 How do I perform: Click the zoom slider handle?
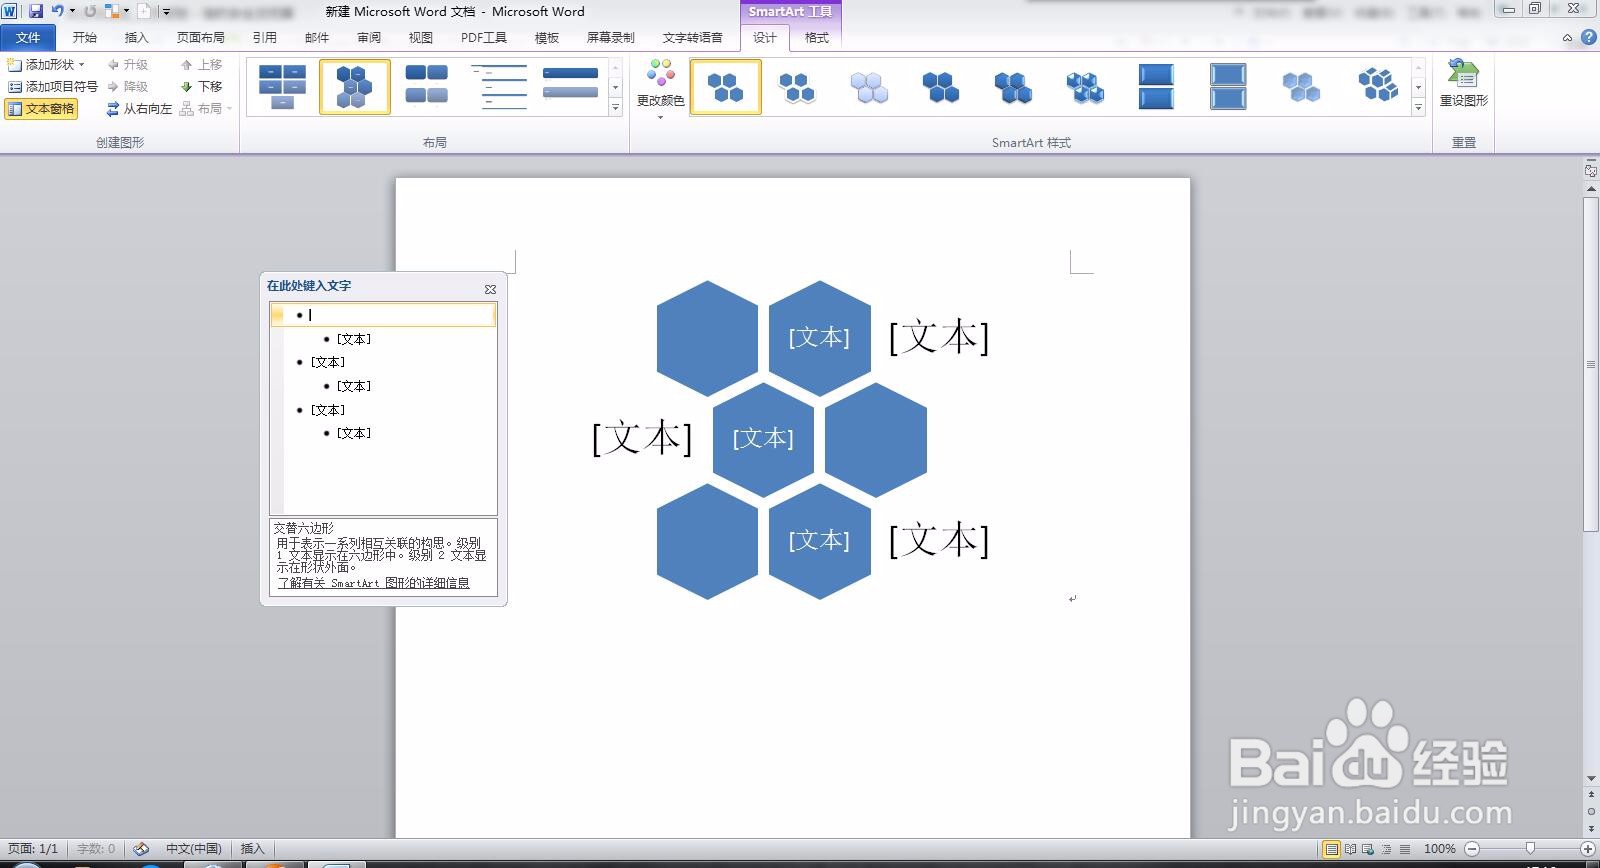coord(1530,849)
